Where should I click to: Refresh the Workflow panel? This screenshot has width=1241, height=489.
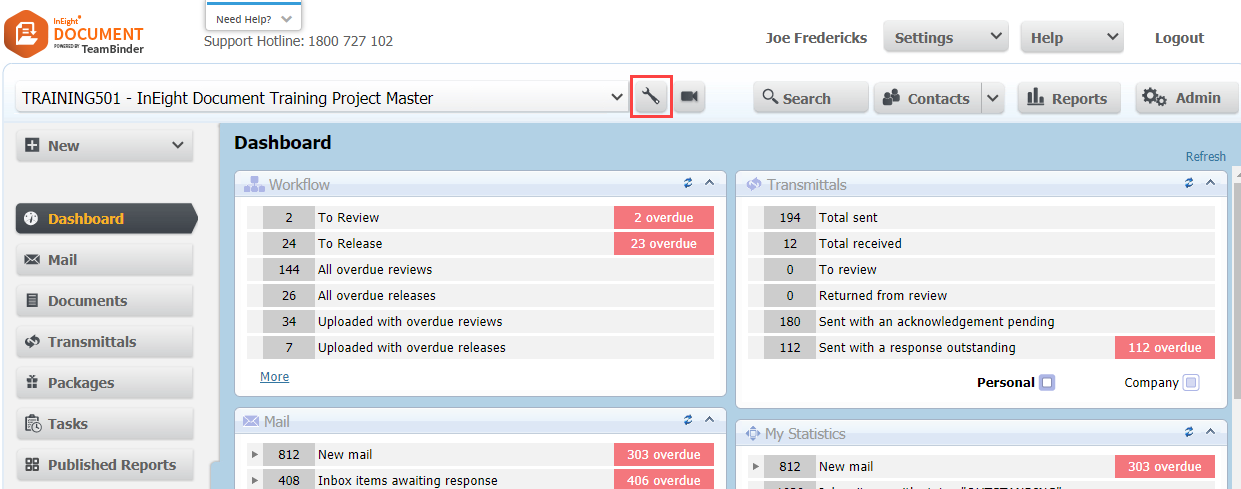click(688, 183)
